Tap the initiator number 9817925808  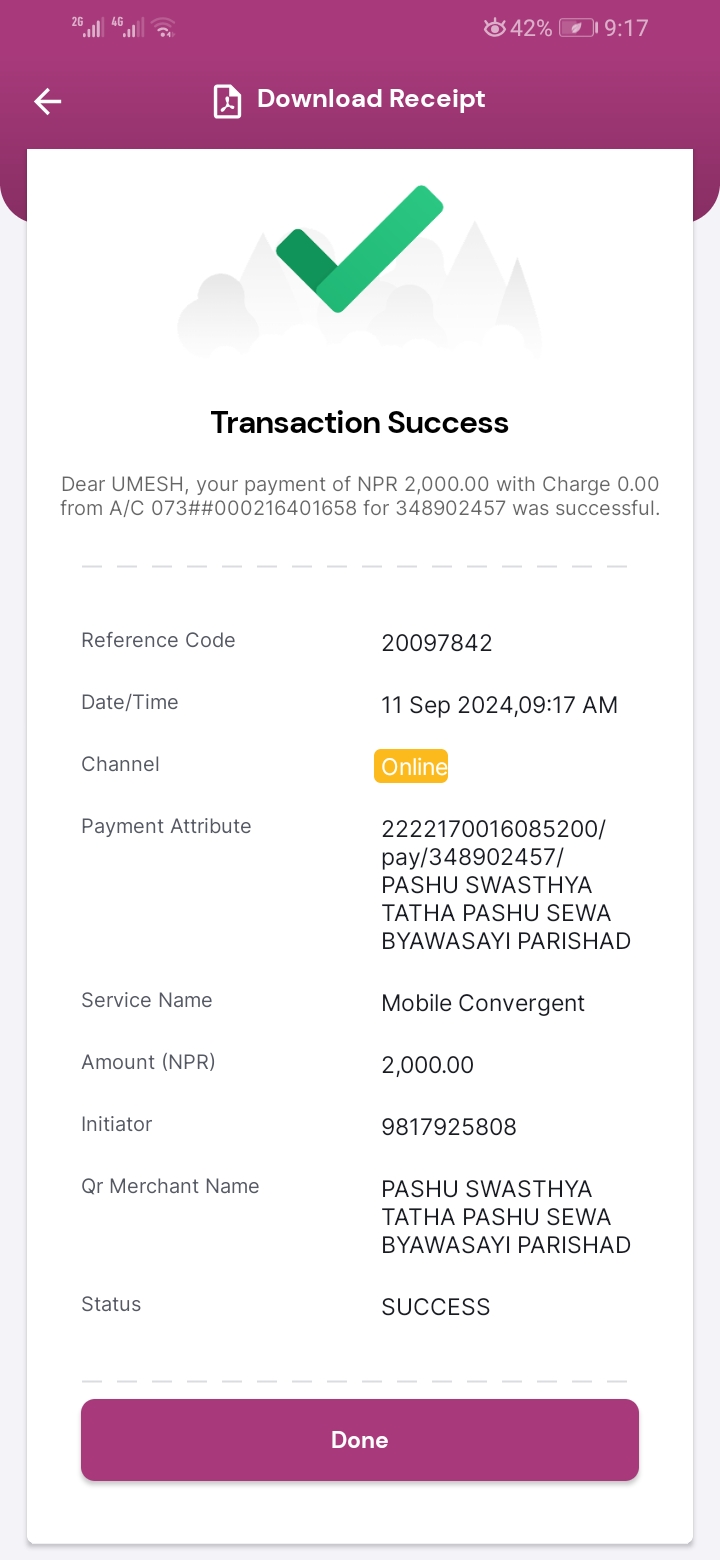pyautogui.click(x=449, y=1127)
